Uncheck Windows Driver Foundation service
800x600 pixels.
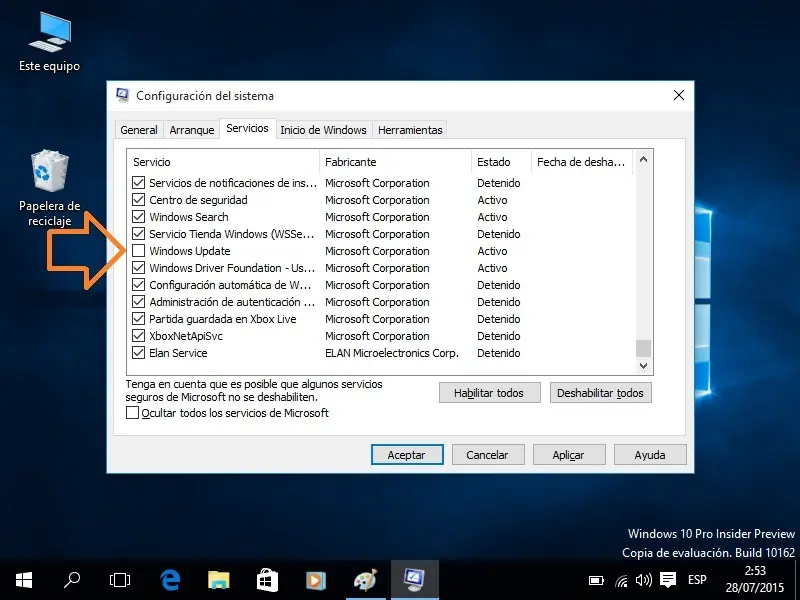coord(138,268)
